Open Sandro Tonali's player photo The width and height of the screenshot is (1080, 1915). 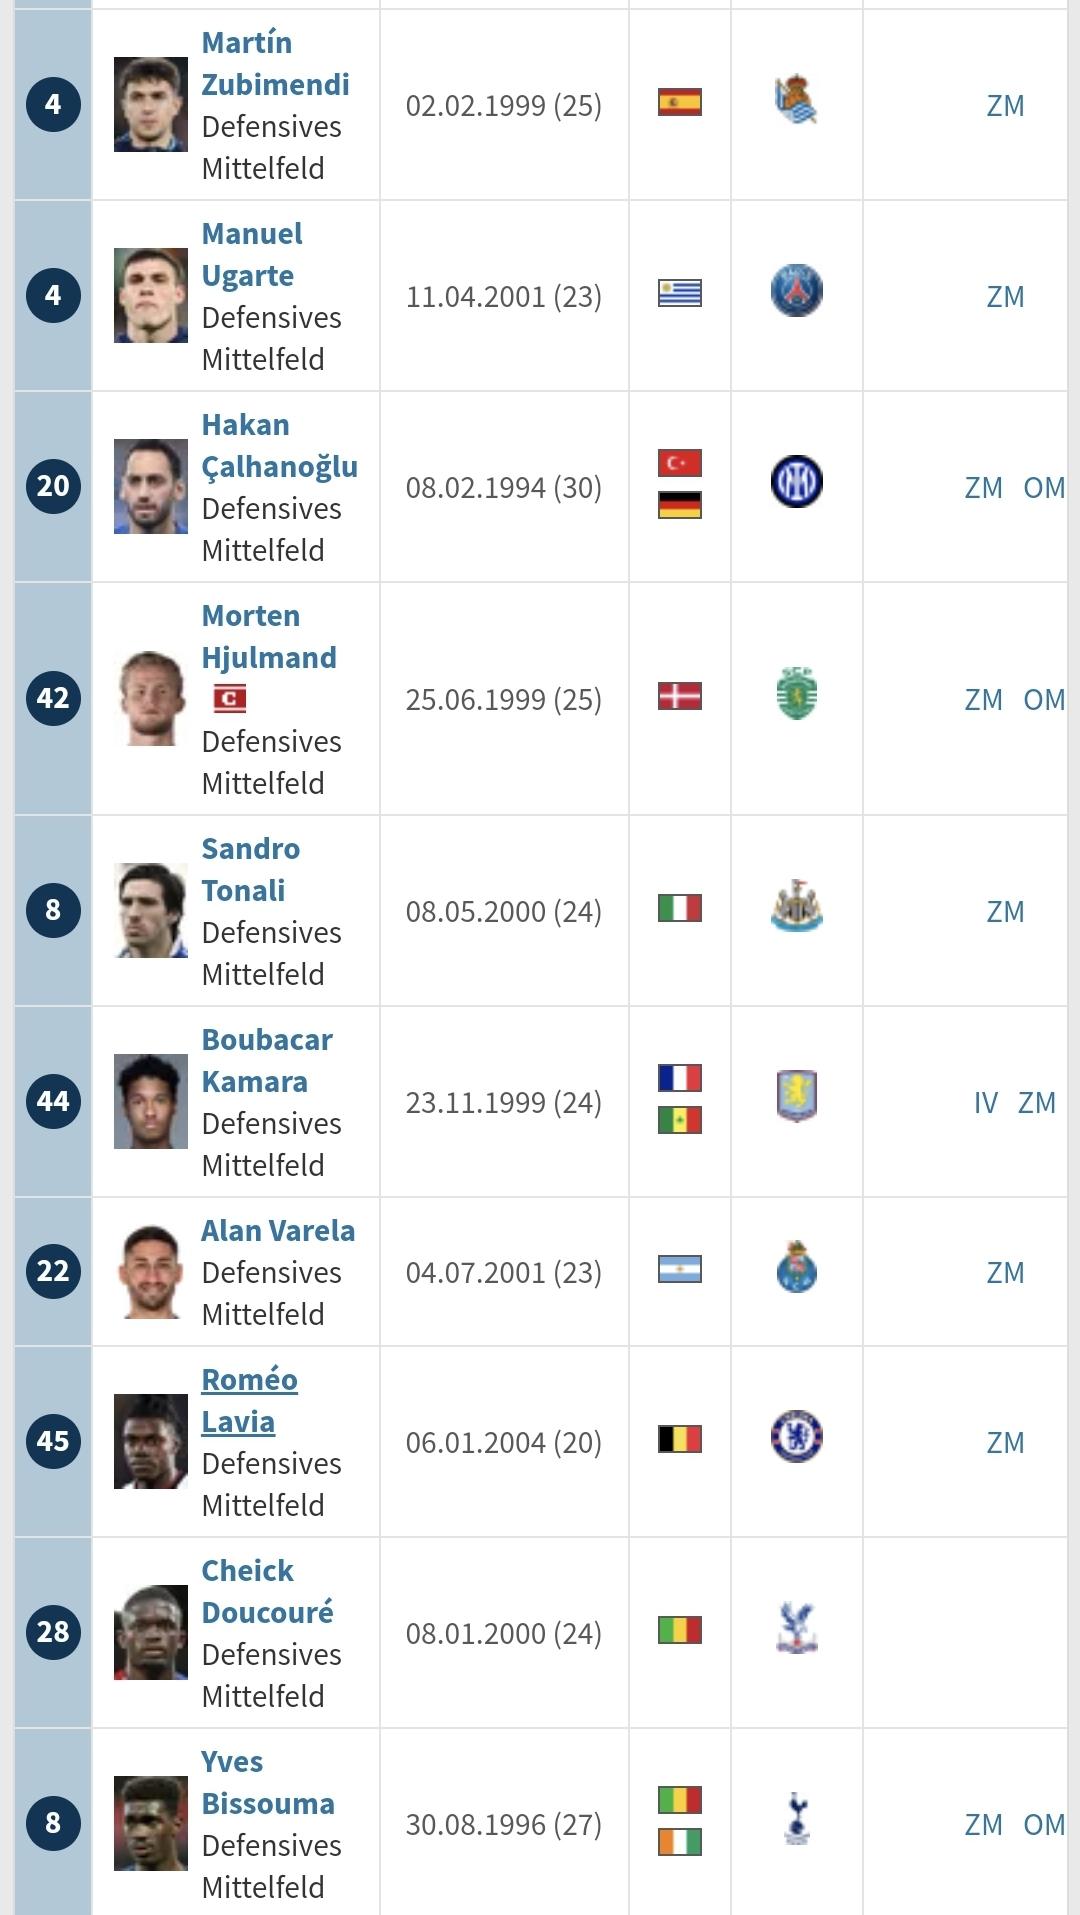coord(151,910)
